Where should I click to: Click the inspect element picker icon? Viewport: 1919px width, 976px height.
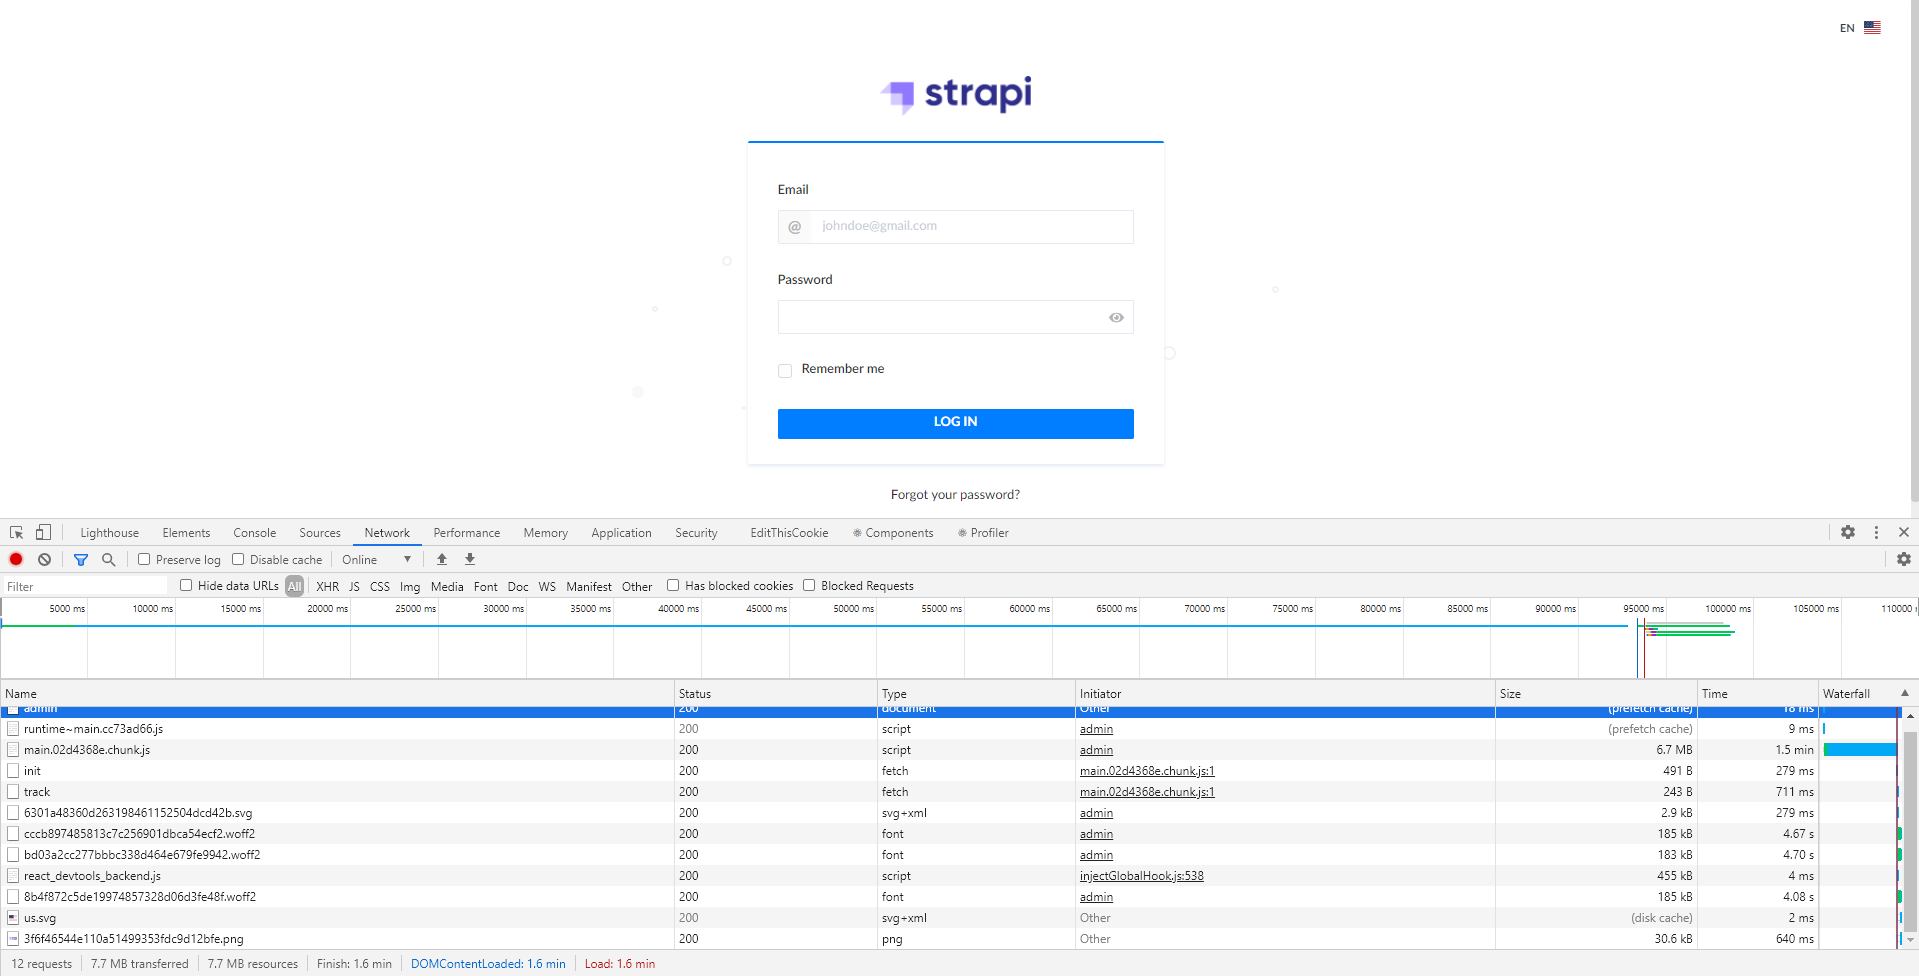16,533
